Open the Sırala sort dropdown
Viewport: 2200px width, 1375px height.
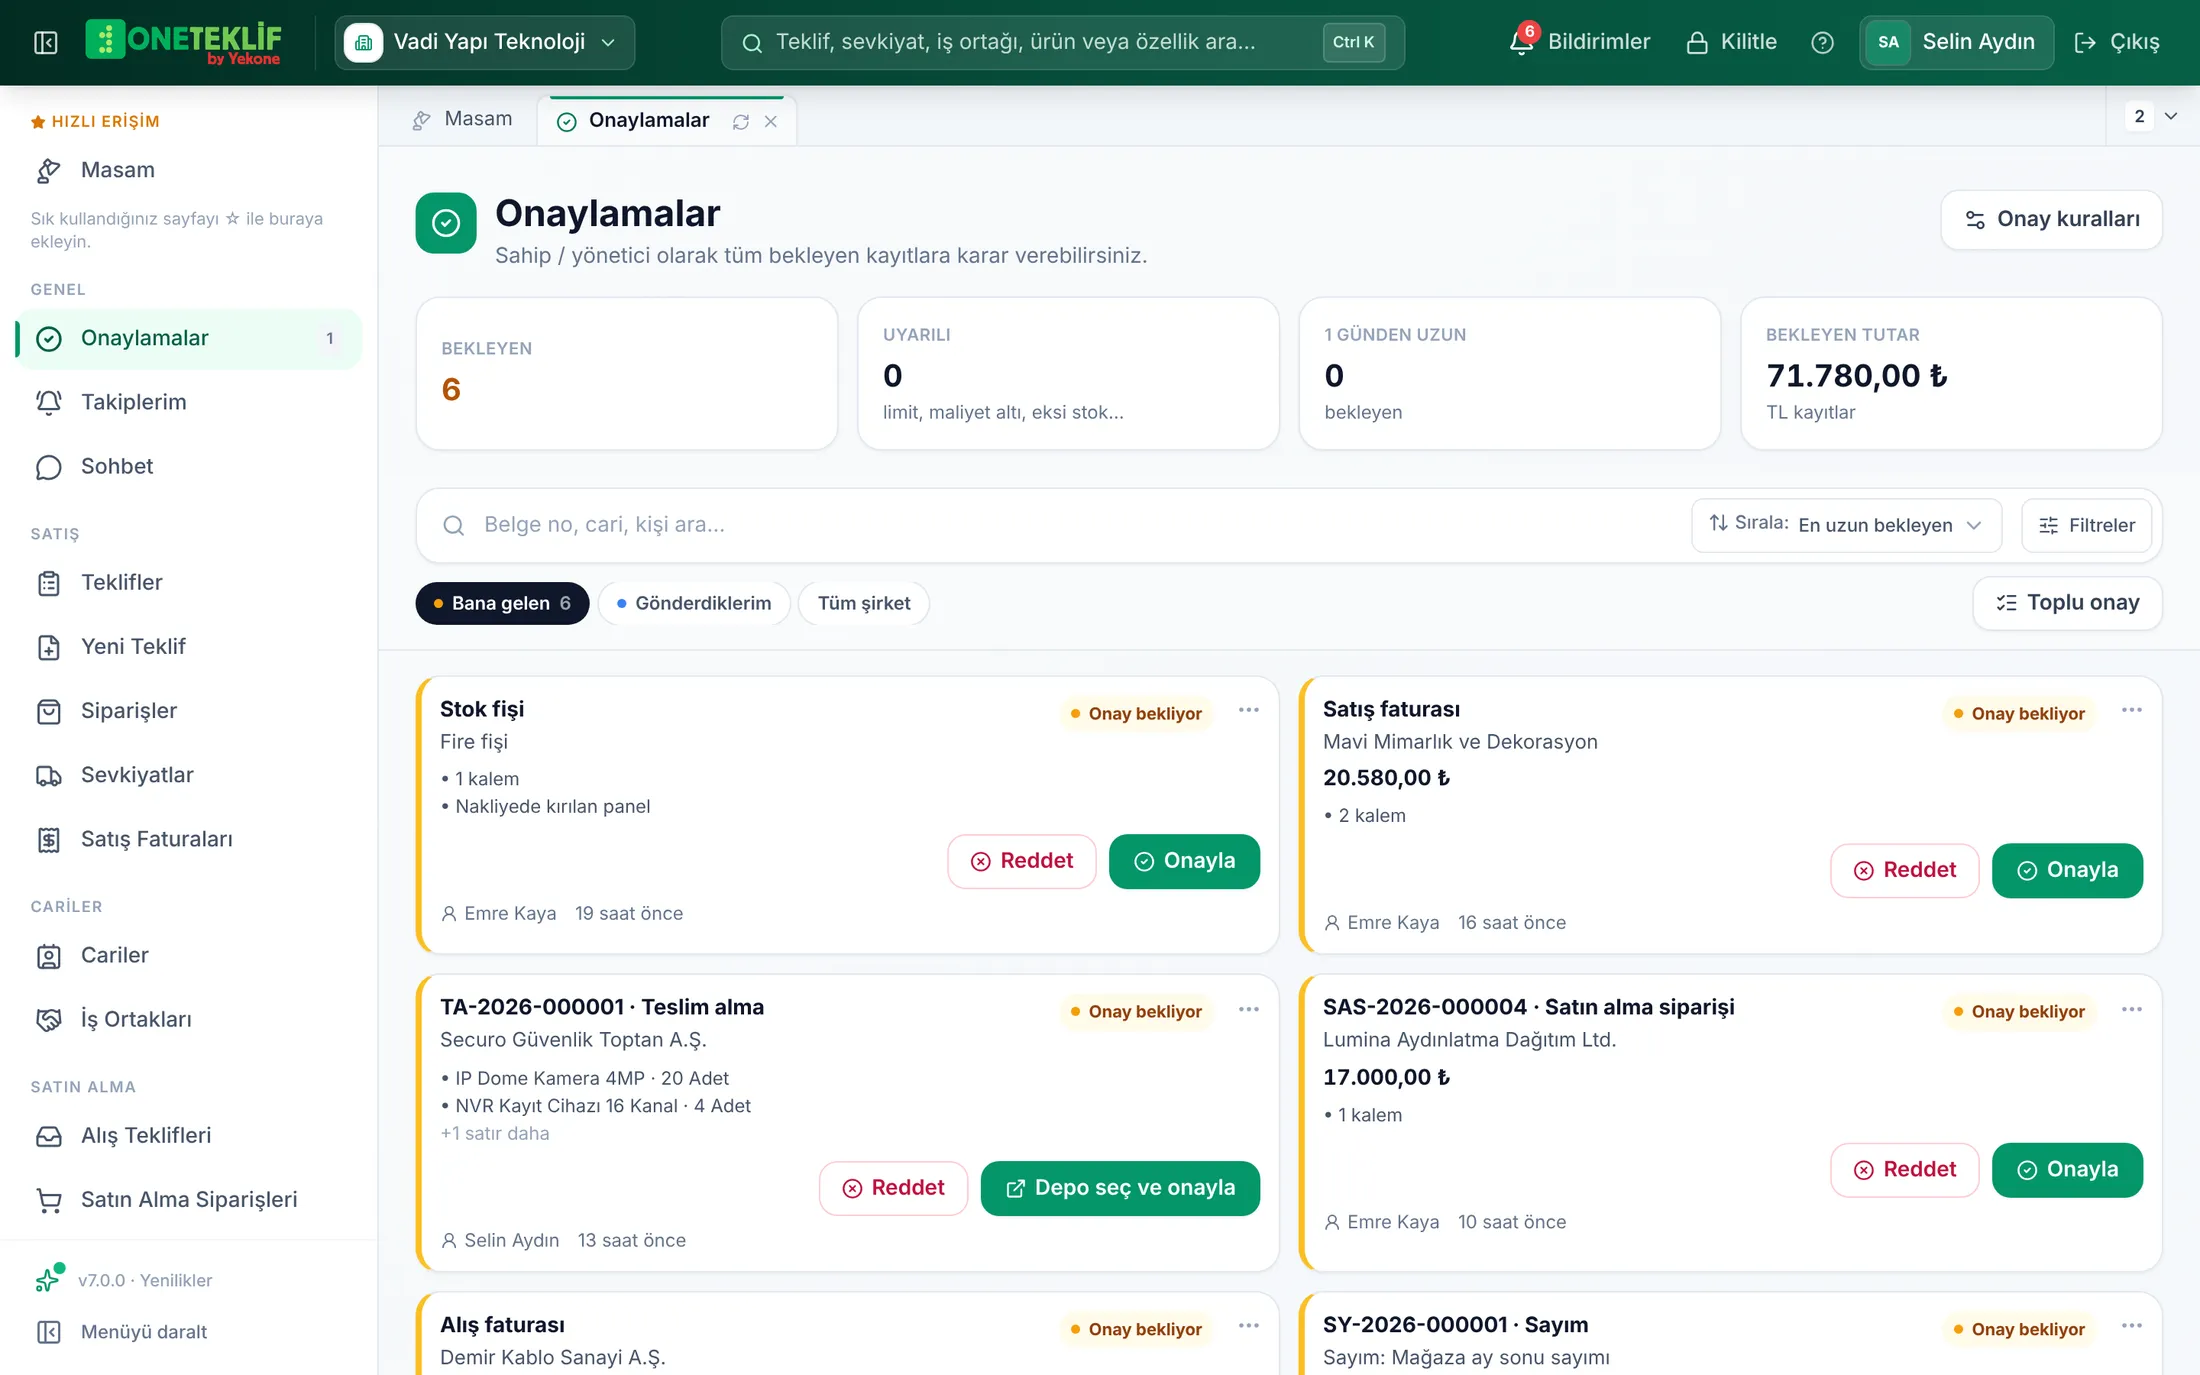click(x=1846, y=525)
